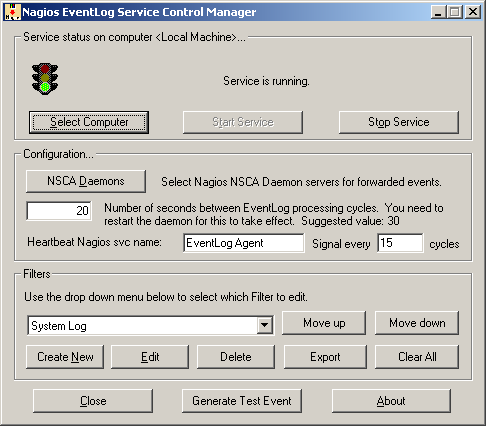Edit the selected filter

(x=150, y=357)
